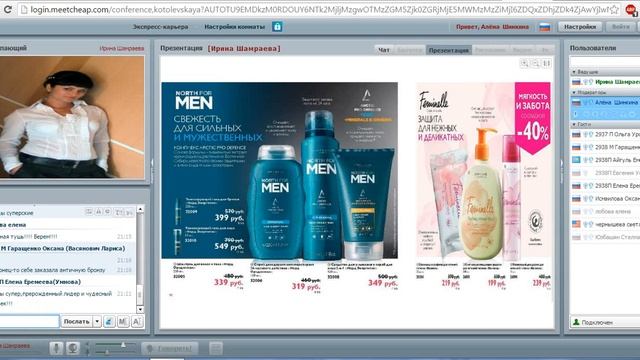Click the chat message input field

(x=29, y=322)
